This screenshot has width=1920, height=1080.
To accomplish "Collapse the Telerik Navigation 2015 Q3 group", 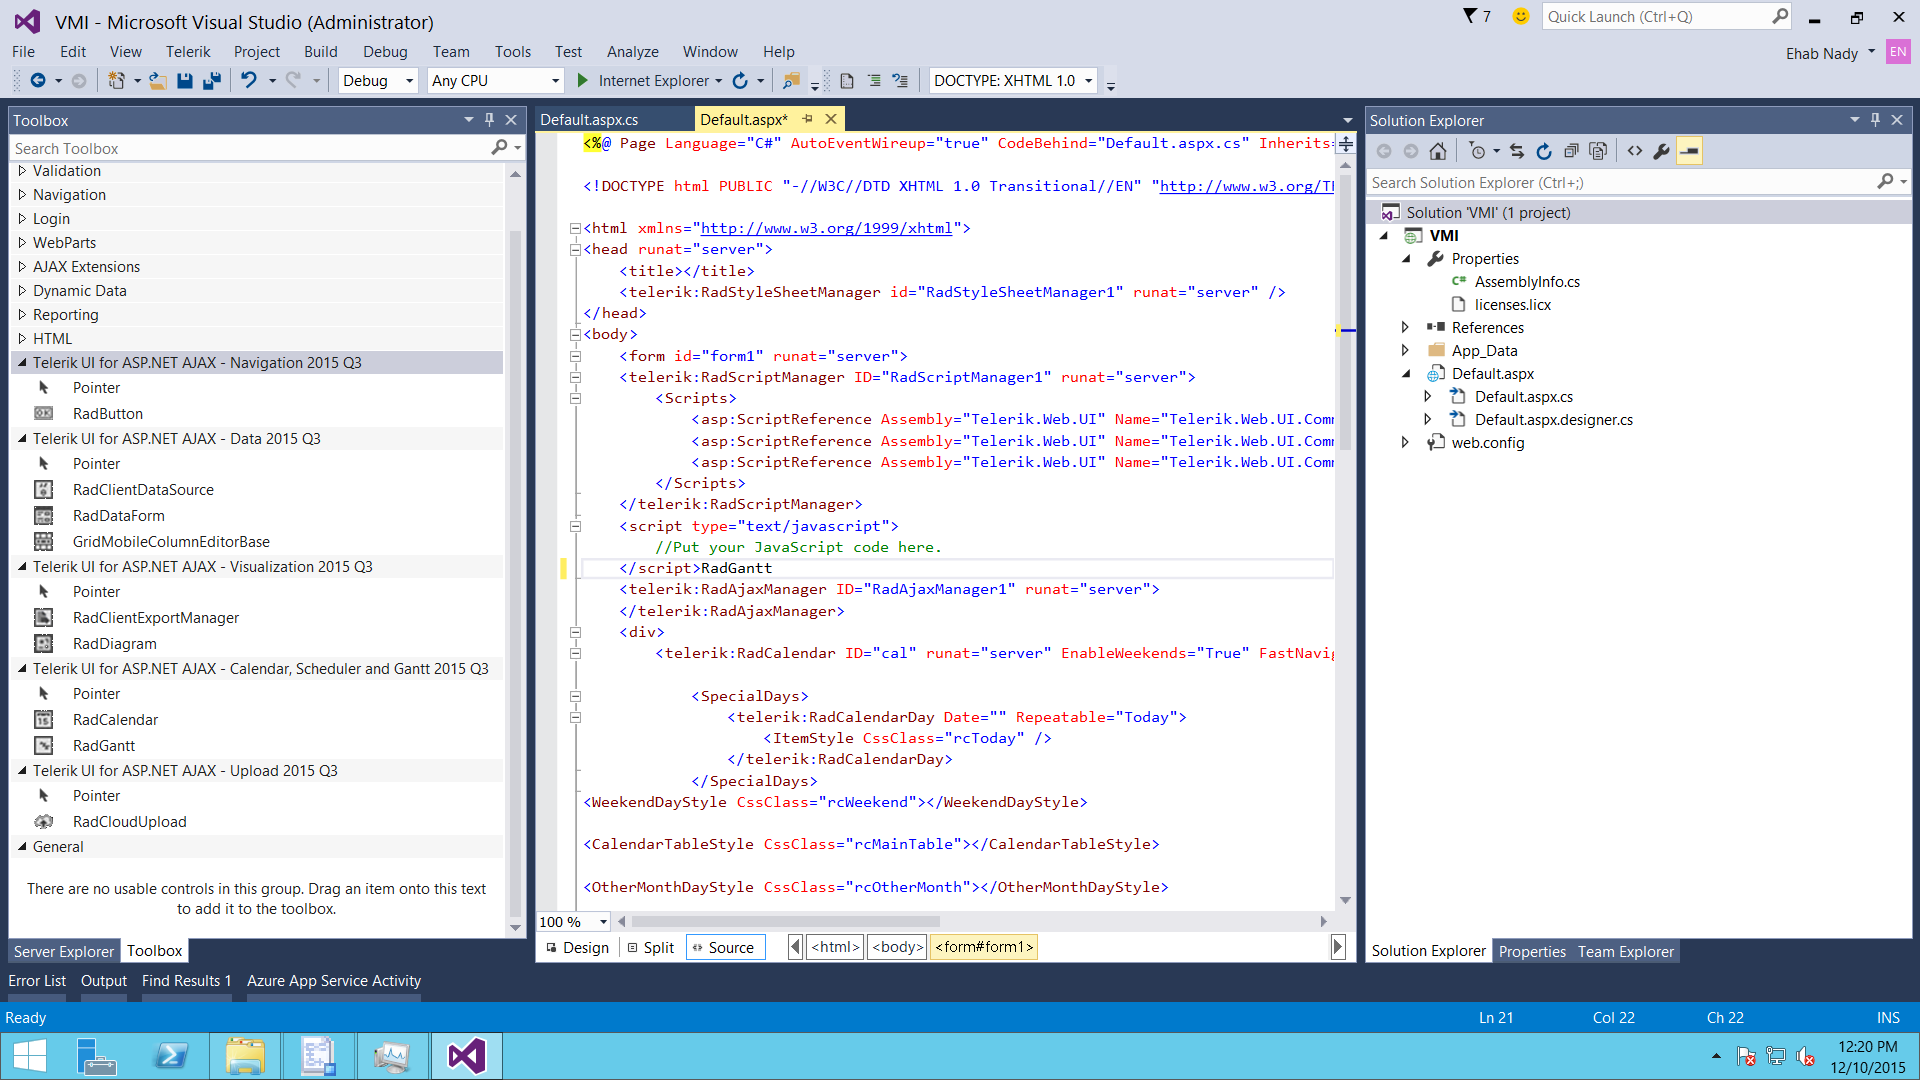I will [22, 363].
